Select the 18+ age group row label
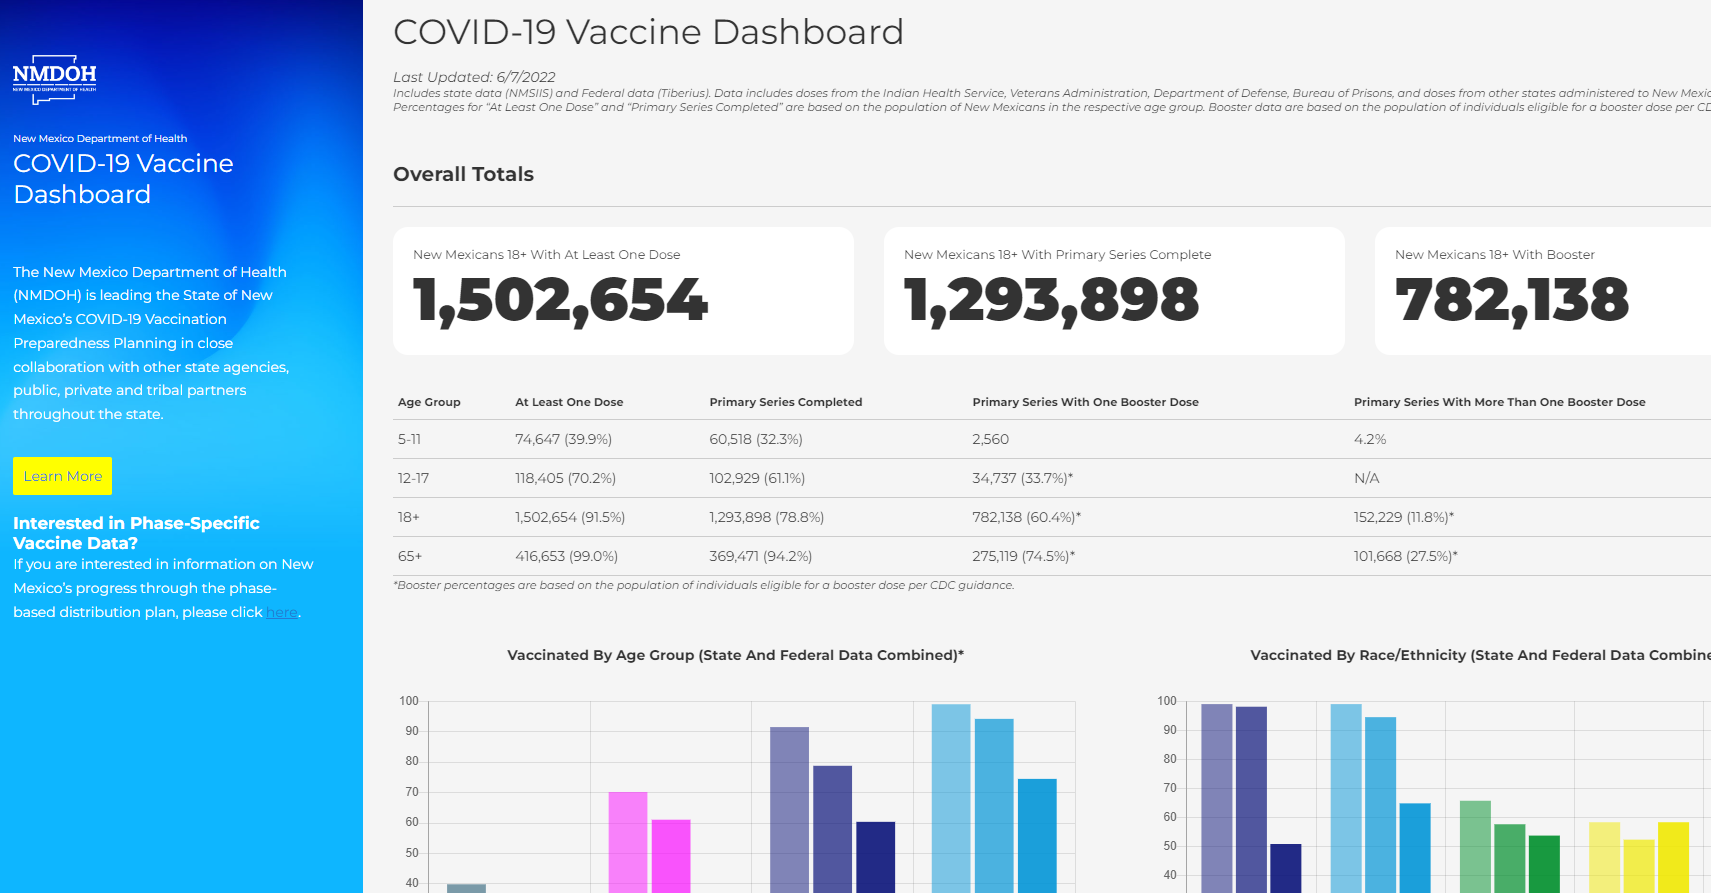Viewport: 1711px width, 893px height. 409,517
